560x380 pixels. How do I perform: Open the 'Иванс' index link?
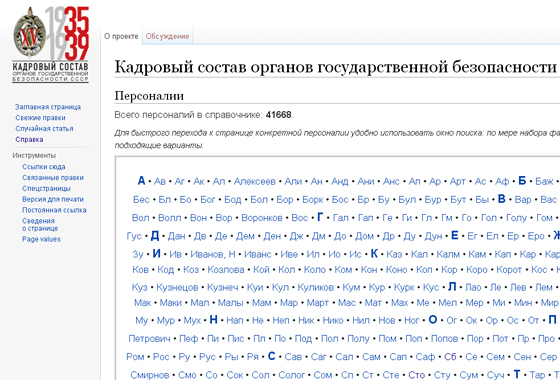(x=258, y=254)
